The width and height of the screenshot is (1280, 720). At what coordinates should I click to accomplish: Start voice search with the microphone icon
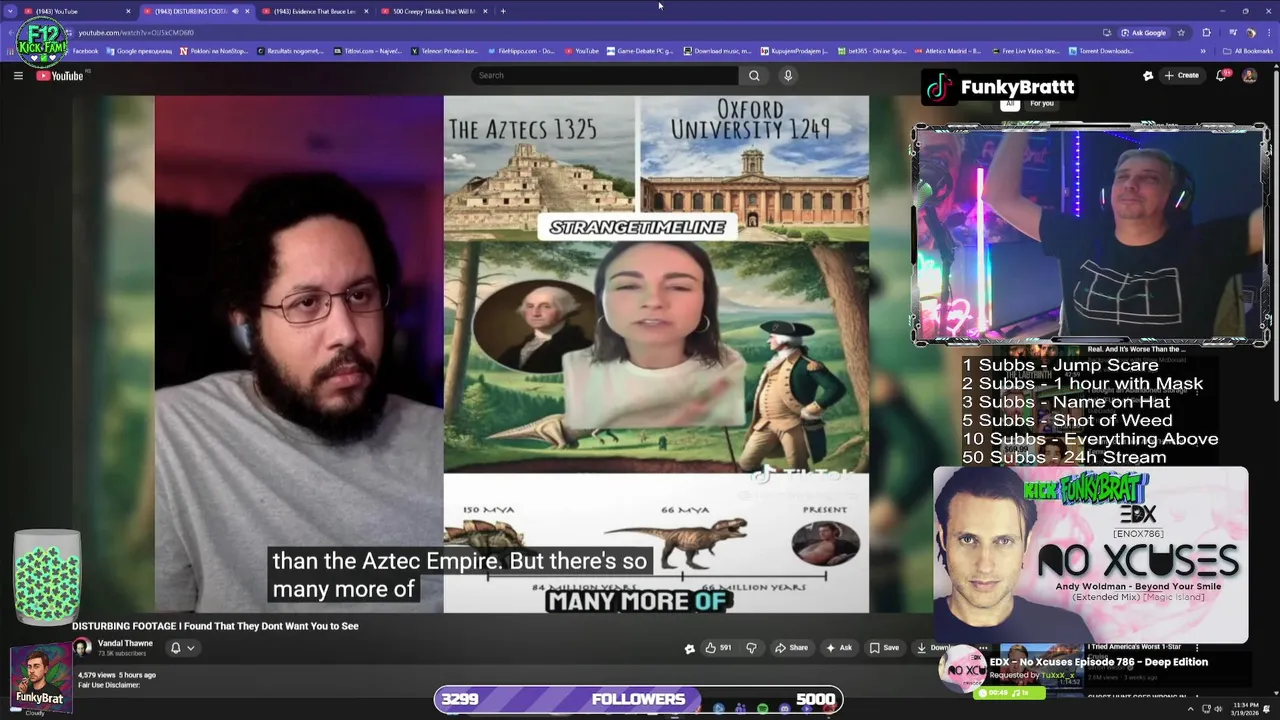tap(788, 75)
